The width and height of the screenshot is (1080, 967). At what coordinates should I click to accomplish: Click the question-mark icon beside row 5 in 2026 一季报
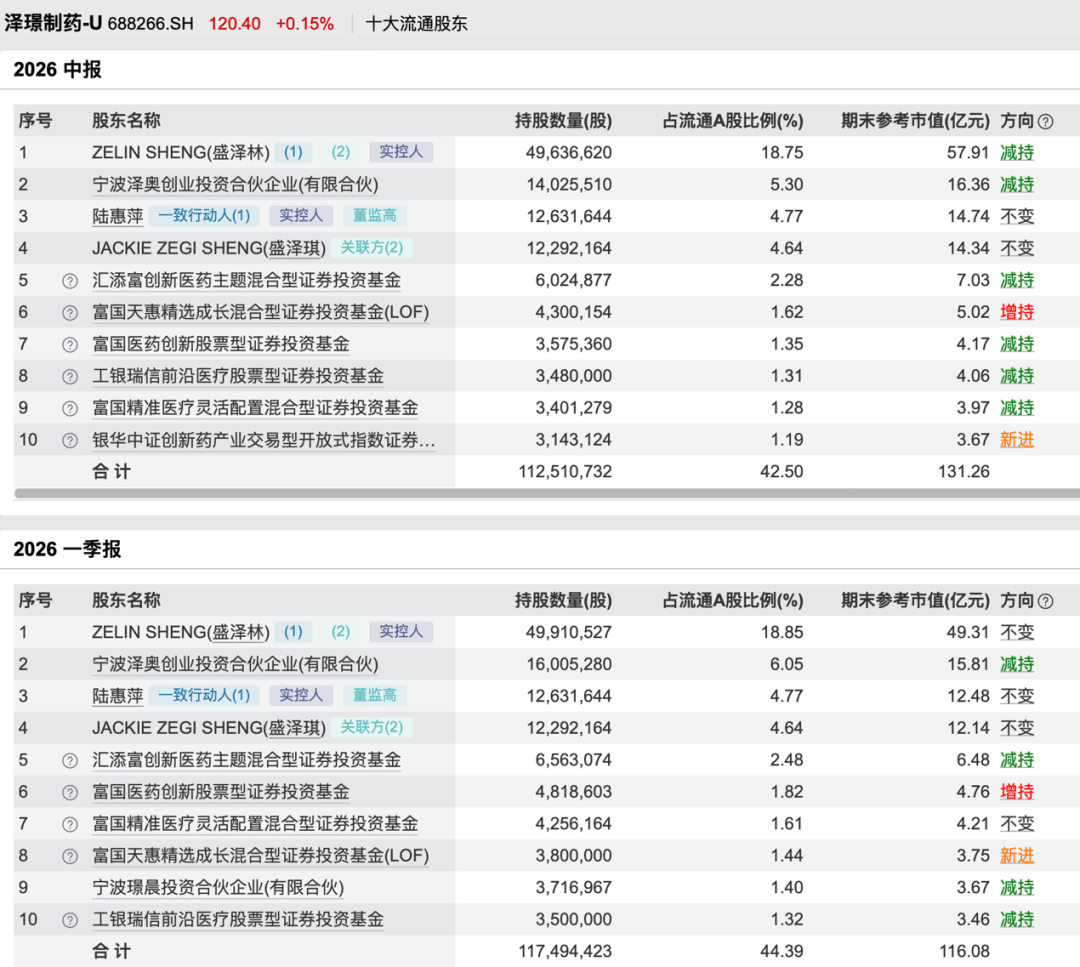[x=70, y=760]
